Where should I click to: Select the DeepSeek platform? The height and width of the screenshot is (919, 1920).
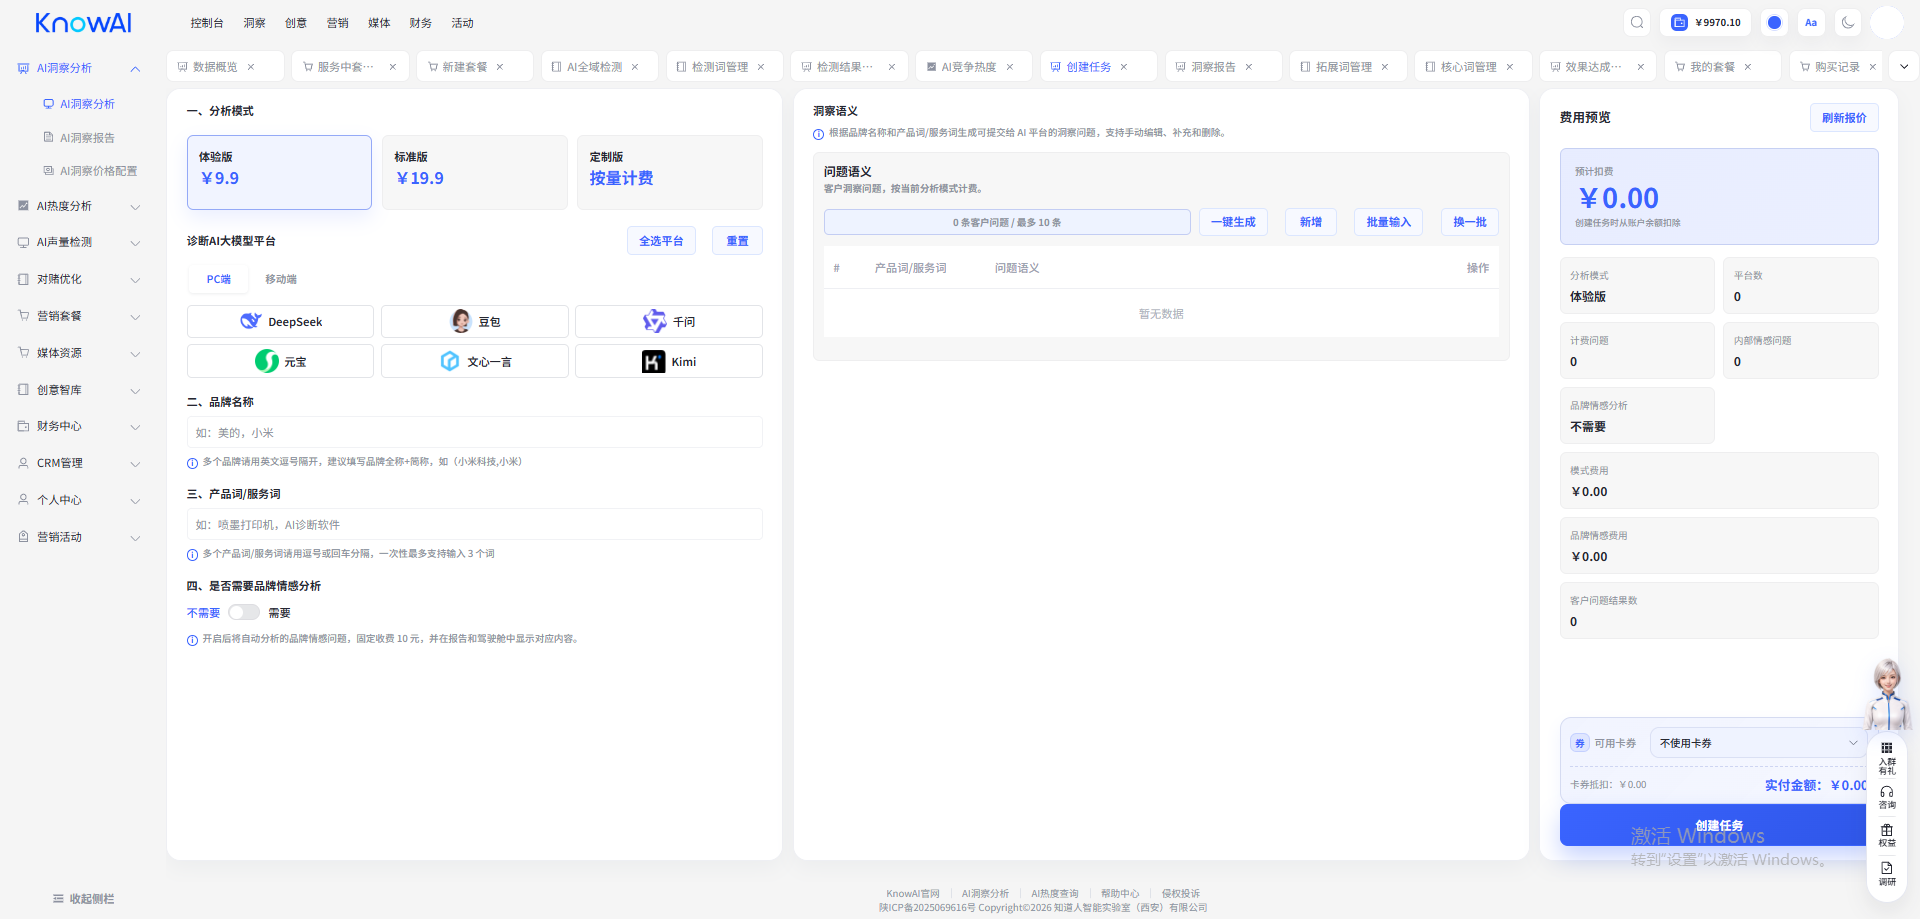tap(280, 321)
